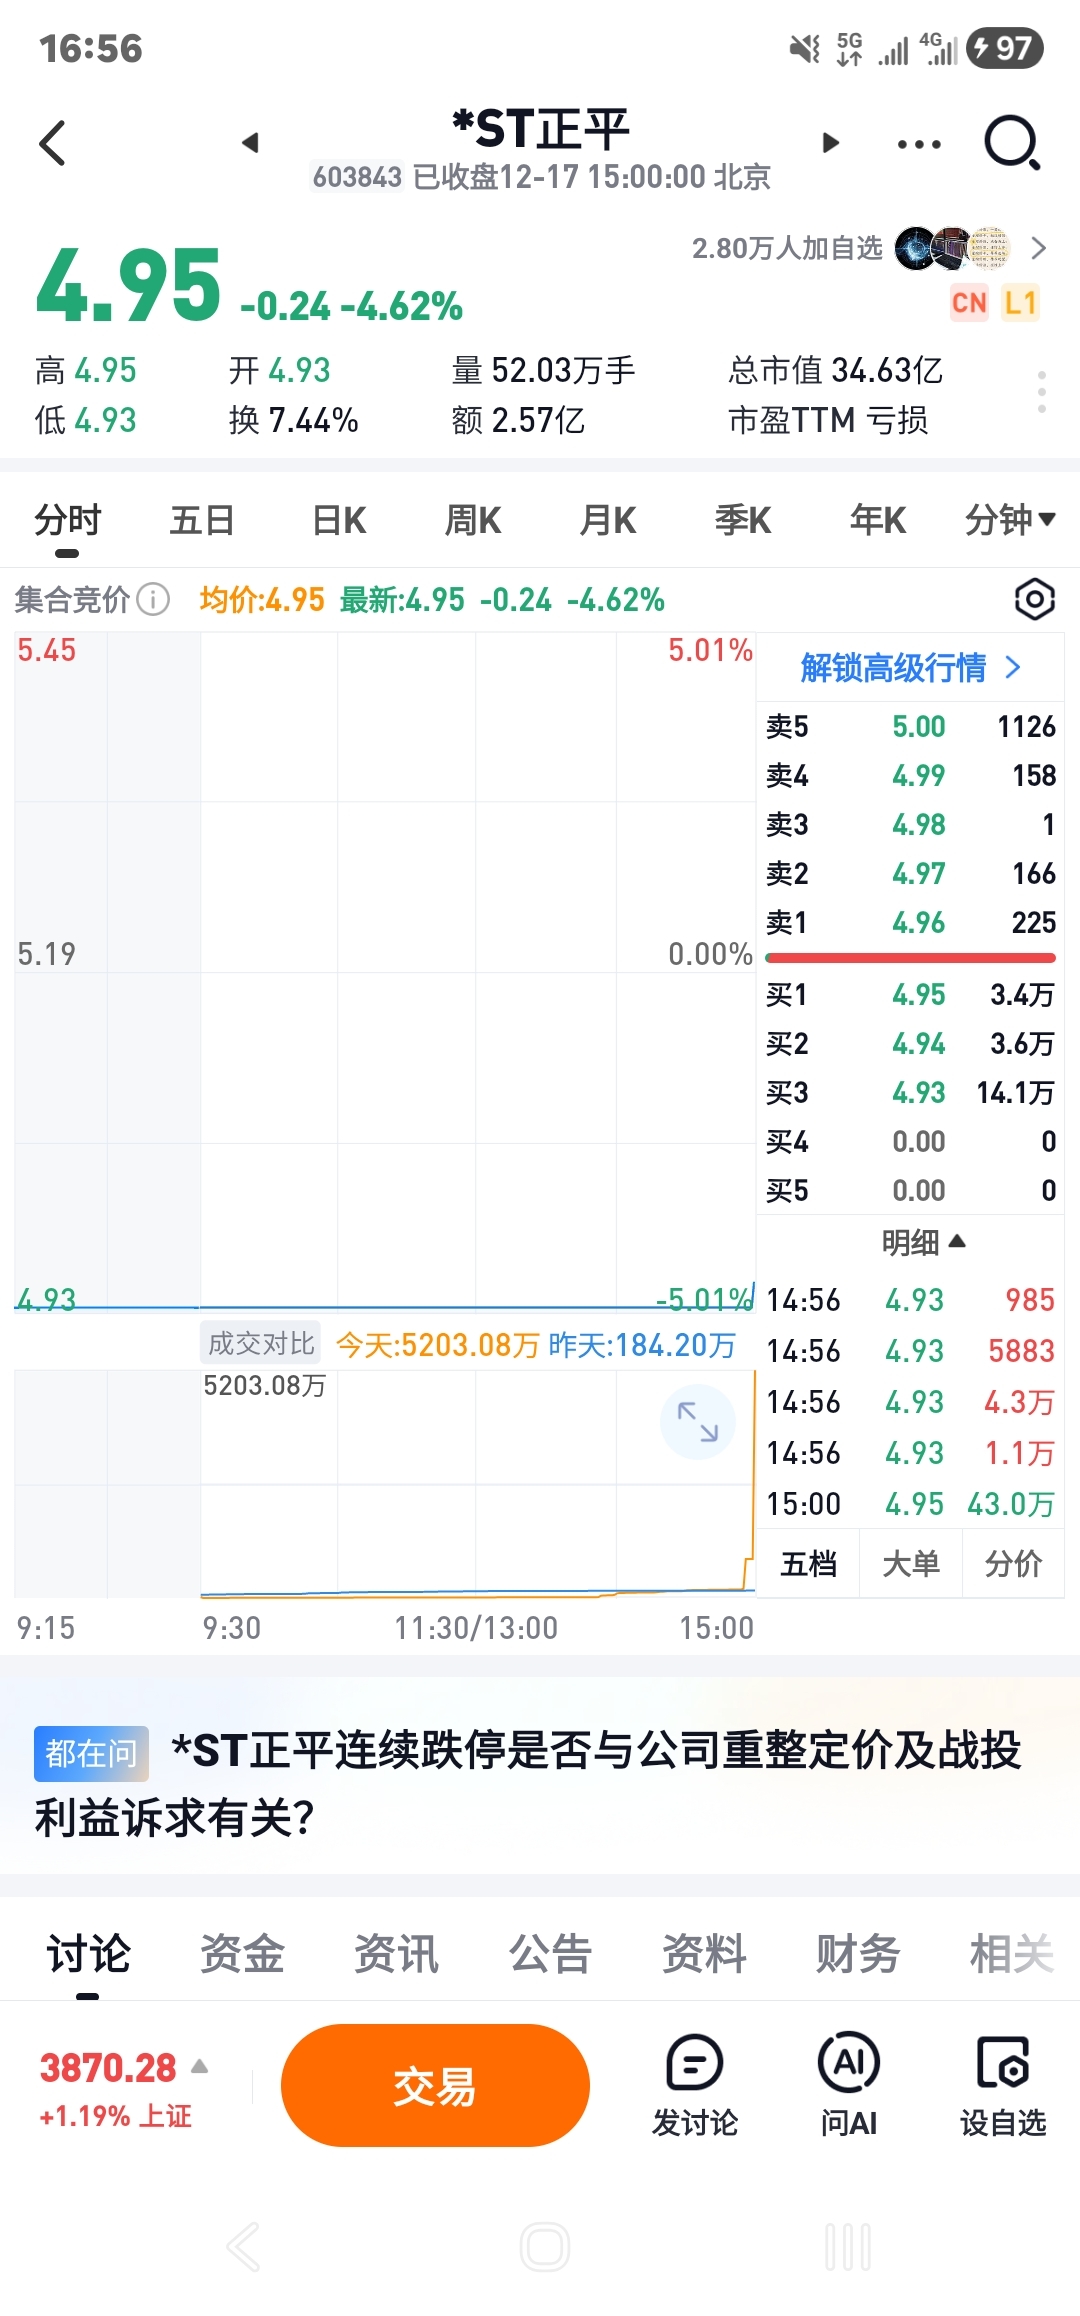Select the 分价 price distribution tab
The height and width of the screenshot is (2316, 1080).
pyautogui.click(x=1013, y=1563)
